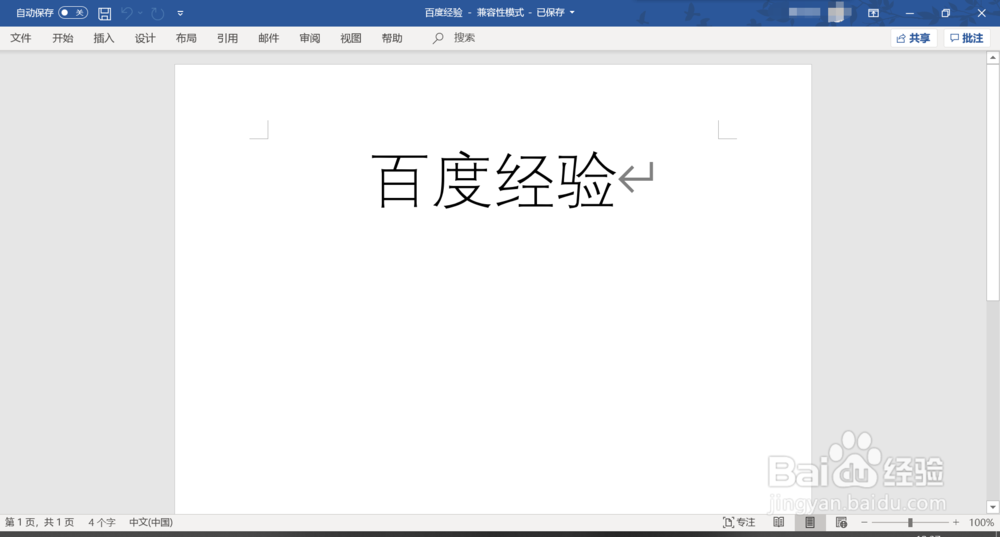
Task: Switch to Web Layout view icon
Action: coord(841,522)
